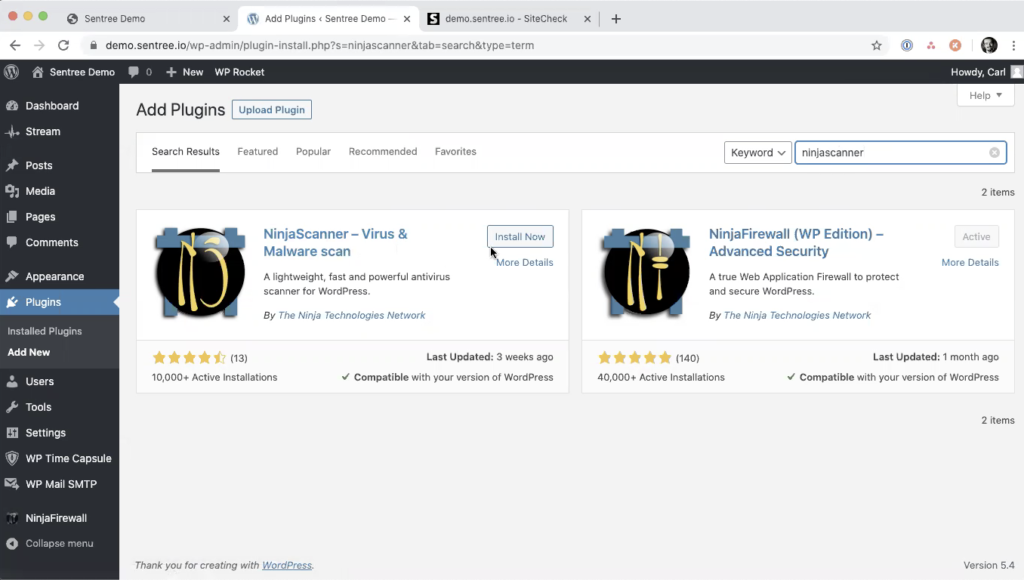Viewport: 1024px width, 580px height.
Task: Expand the Help panel dropdown
Action: 985,95
